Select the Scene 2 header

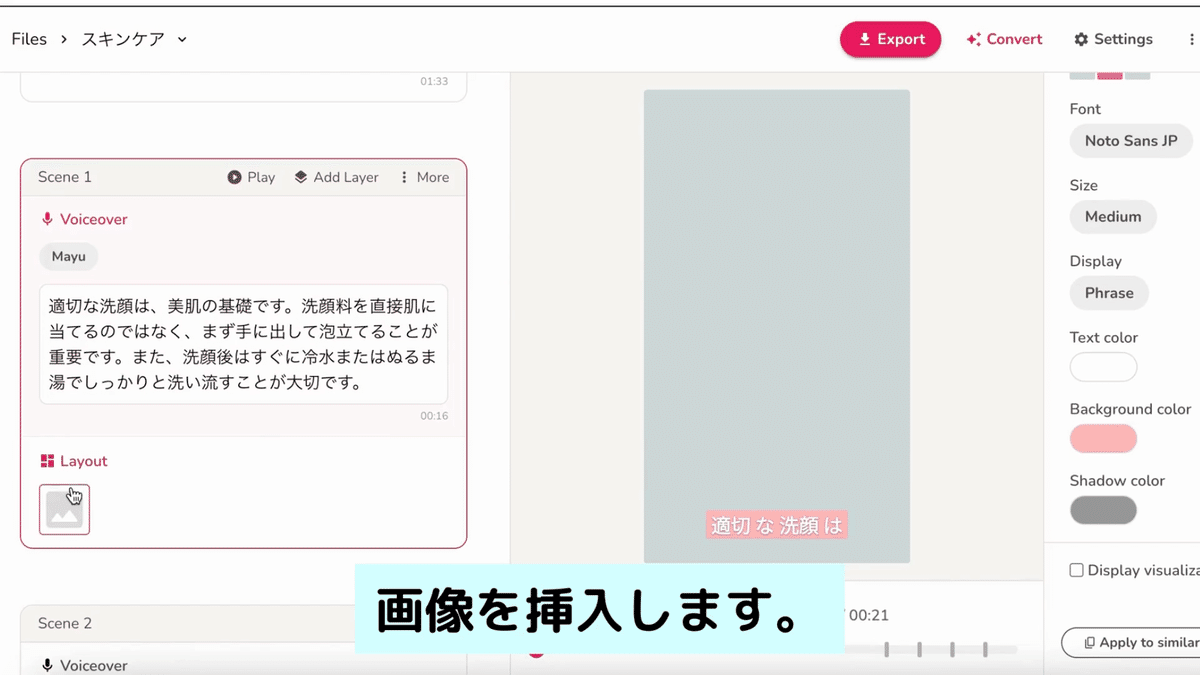[243, 623]
